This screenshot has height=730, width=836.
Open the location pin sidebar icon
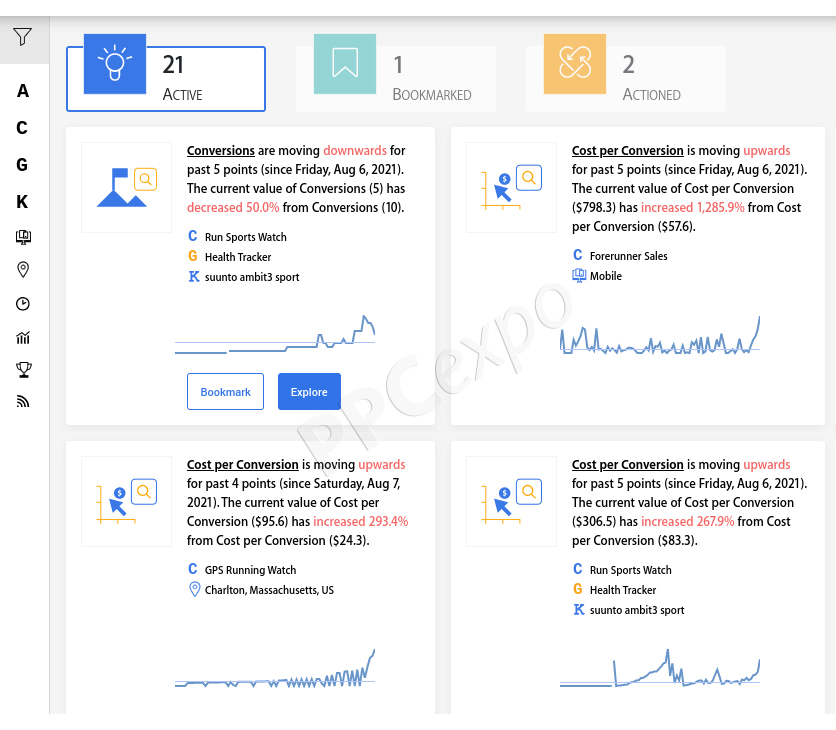(23, 269)
